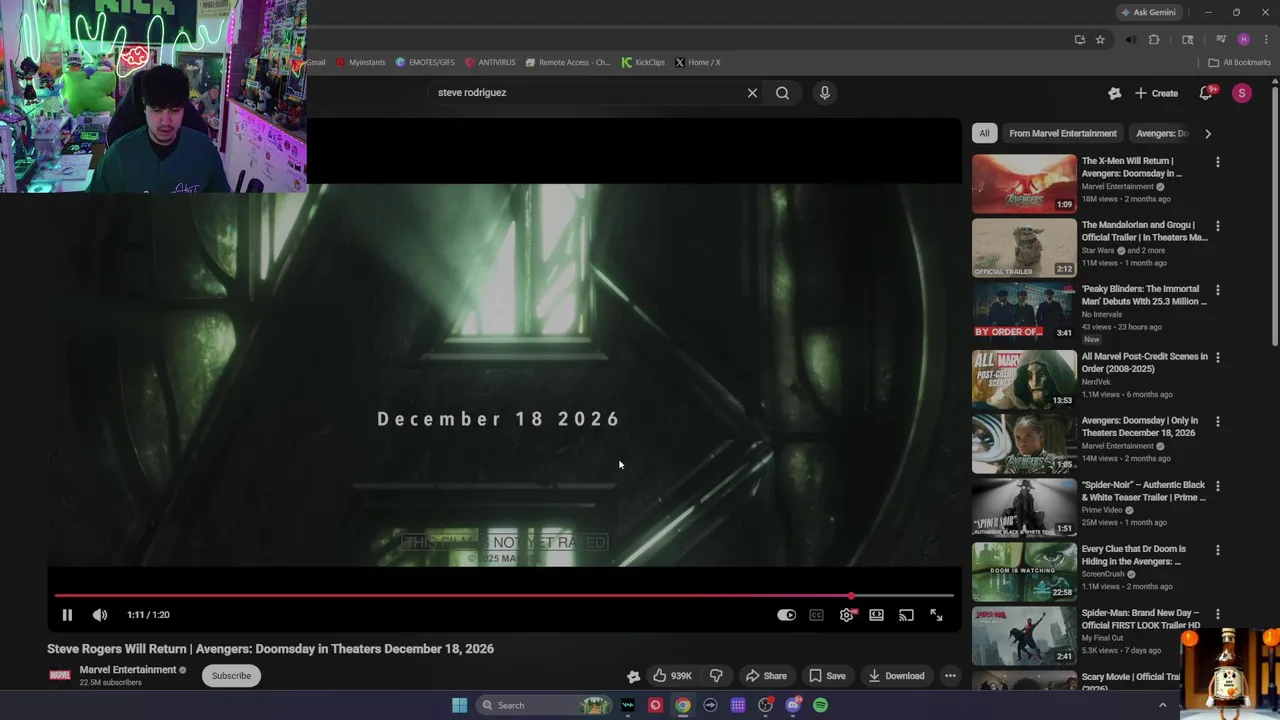Toggle closed captions in the player
Screen dimensions: 1280x720
tap(816, 615)
